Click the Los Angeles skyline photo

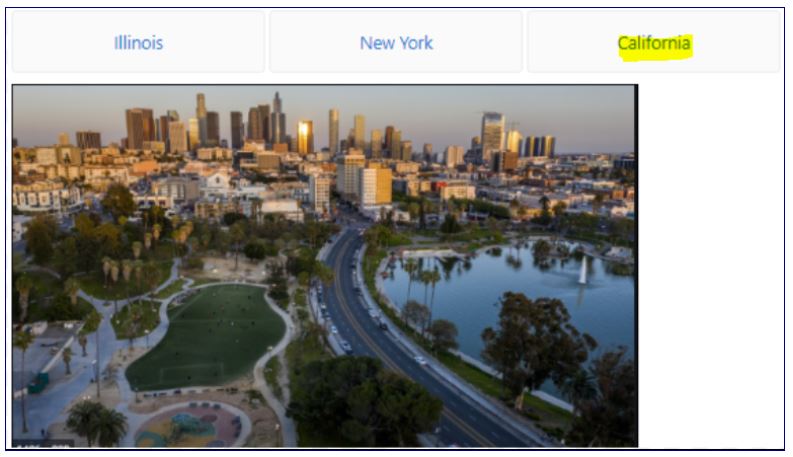click(325, 266)
